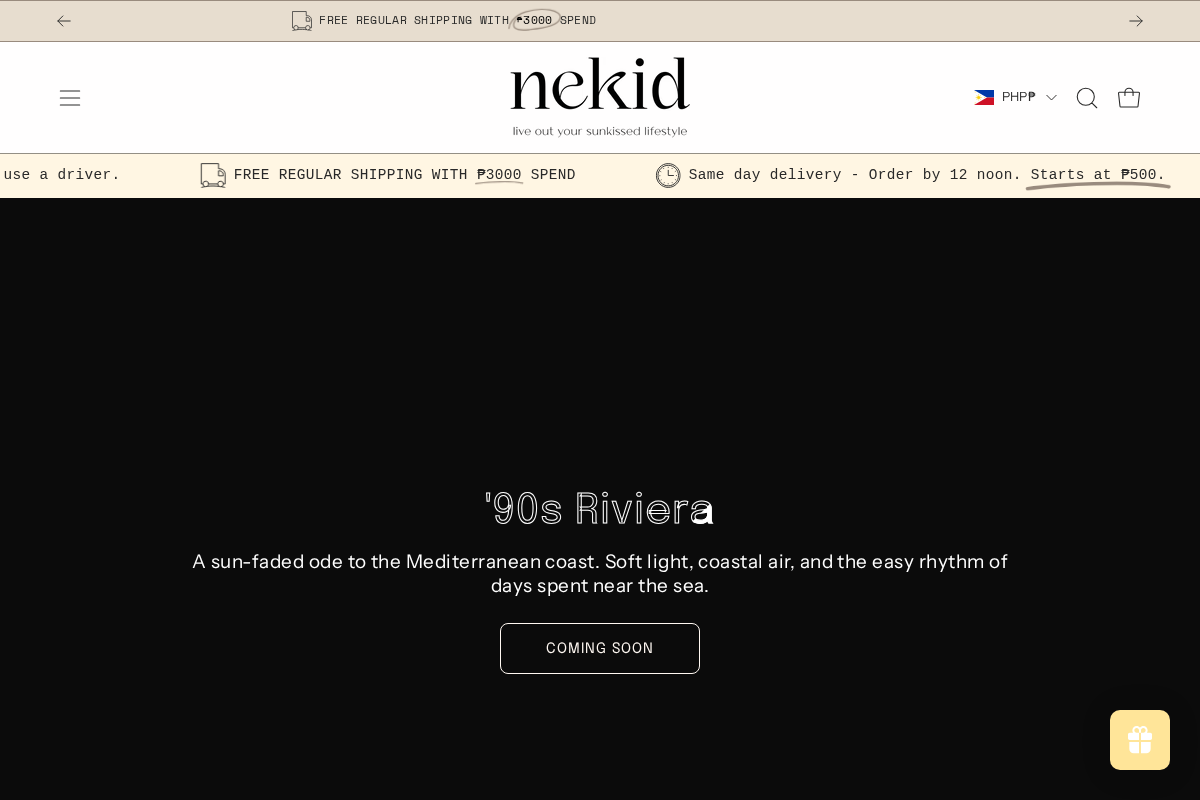Advance to the next announcement with the right arrow
Viewport: 1200px width, 800px height.
1136,20
